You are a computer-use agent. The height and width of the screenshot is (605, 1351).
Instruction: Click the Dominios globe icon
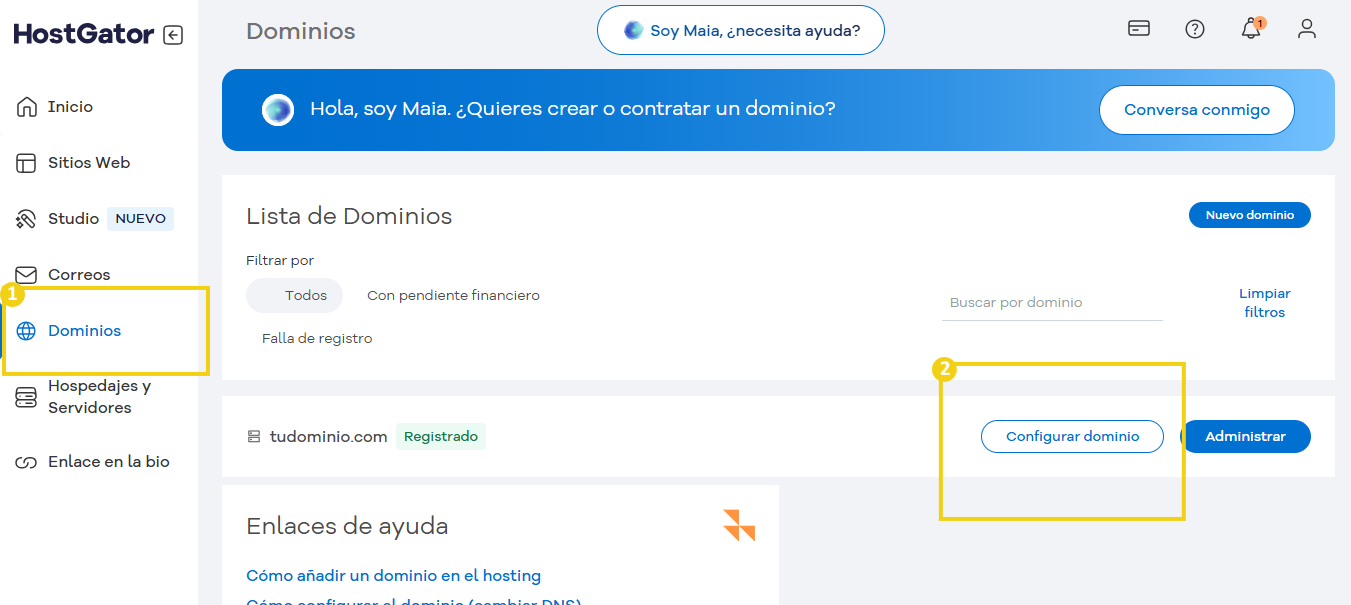(26, 331)
